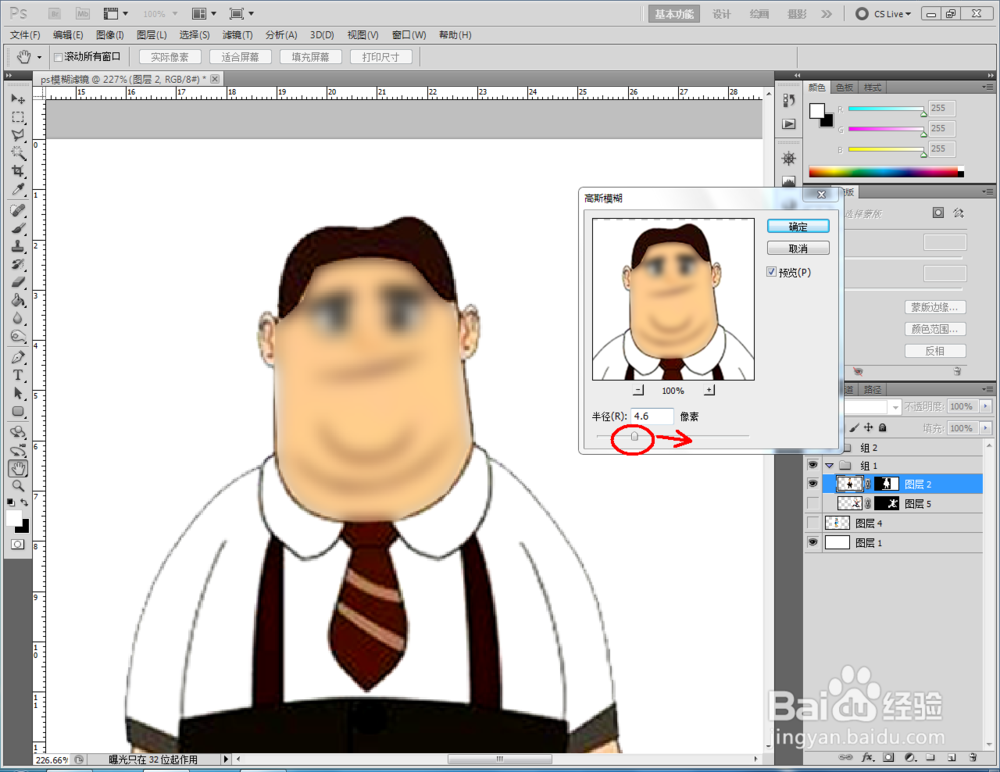Select the Eyedropper tool
The image size is (1000, 772).
18,189
